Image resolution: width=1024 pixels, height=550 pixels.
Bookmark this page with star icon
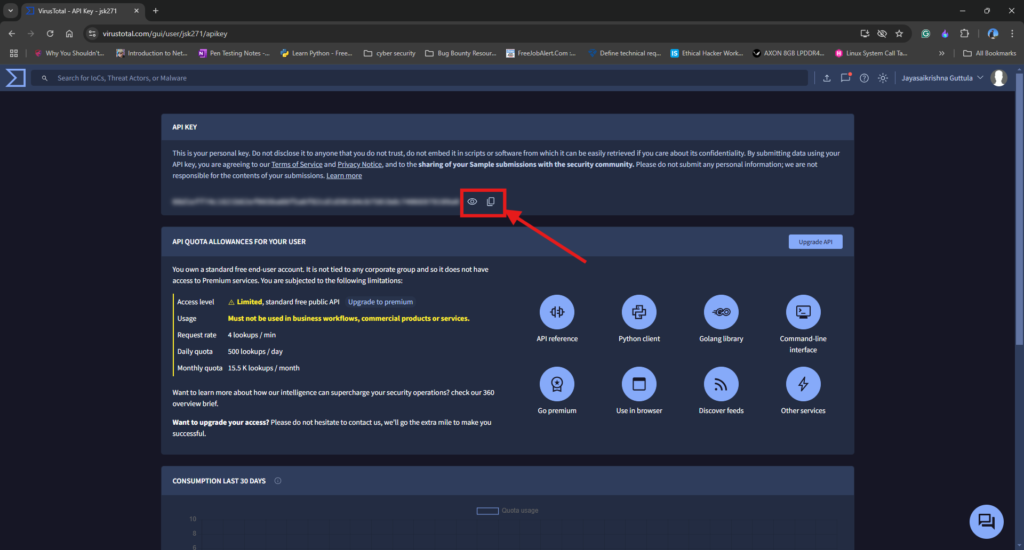[899, 33]
